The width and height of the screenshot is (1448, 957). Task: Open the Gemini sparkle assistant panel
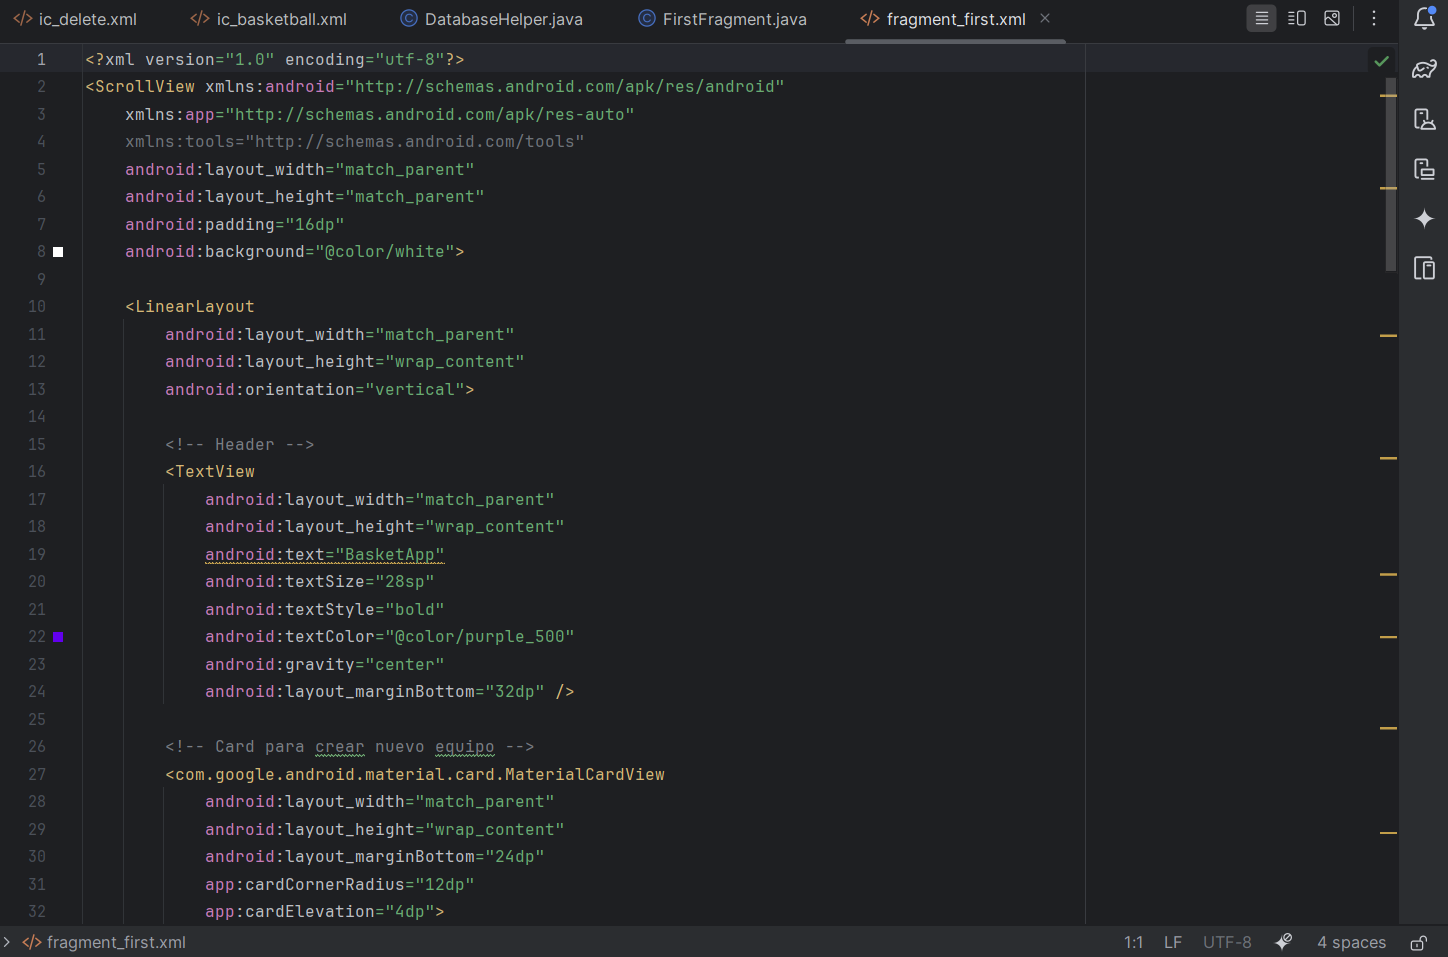pos(1424,218)
